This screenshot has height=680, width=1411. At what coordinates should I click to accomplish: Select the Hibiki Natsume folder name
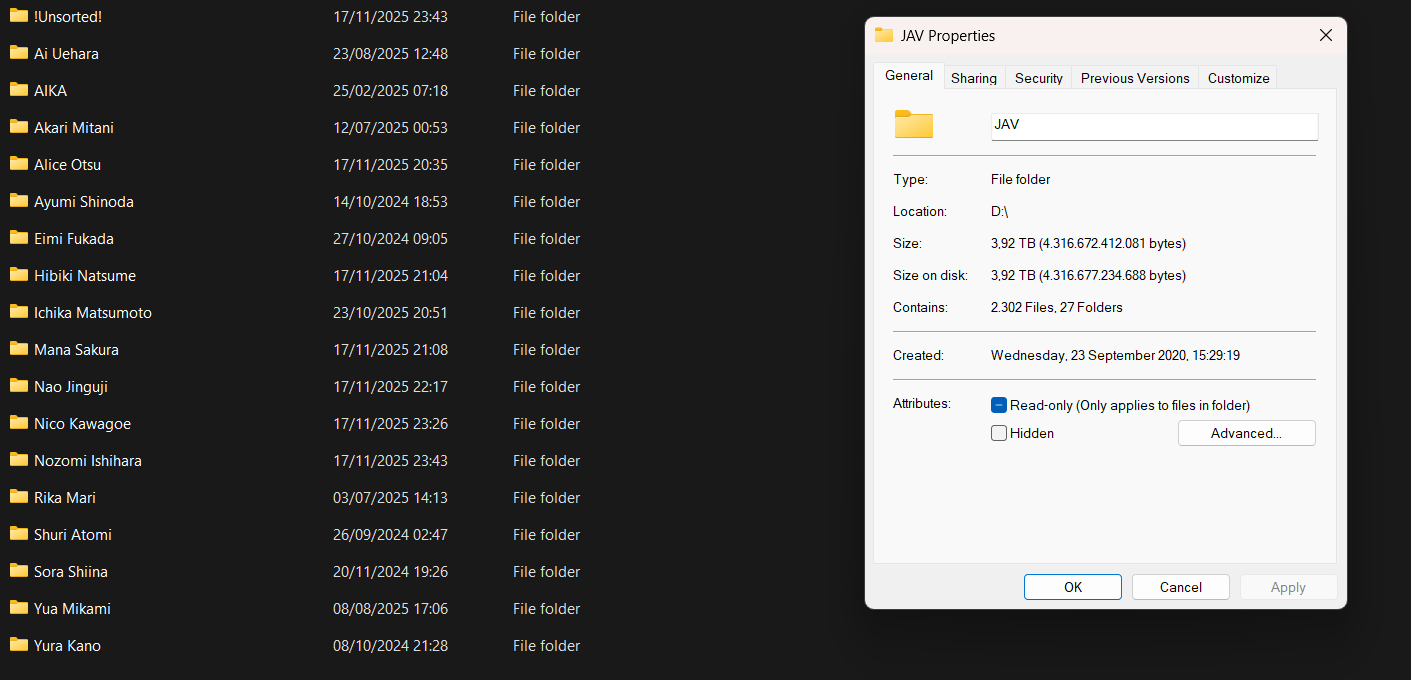click(x=85, y=276)
